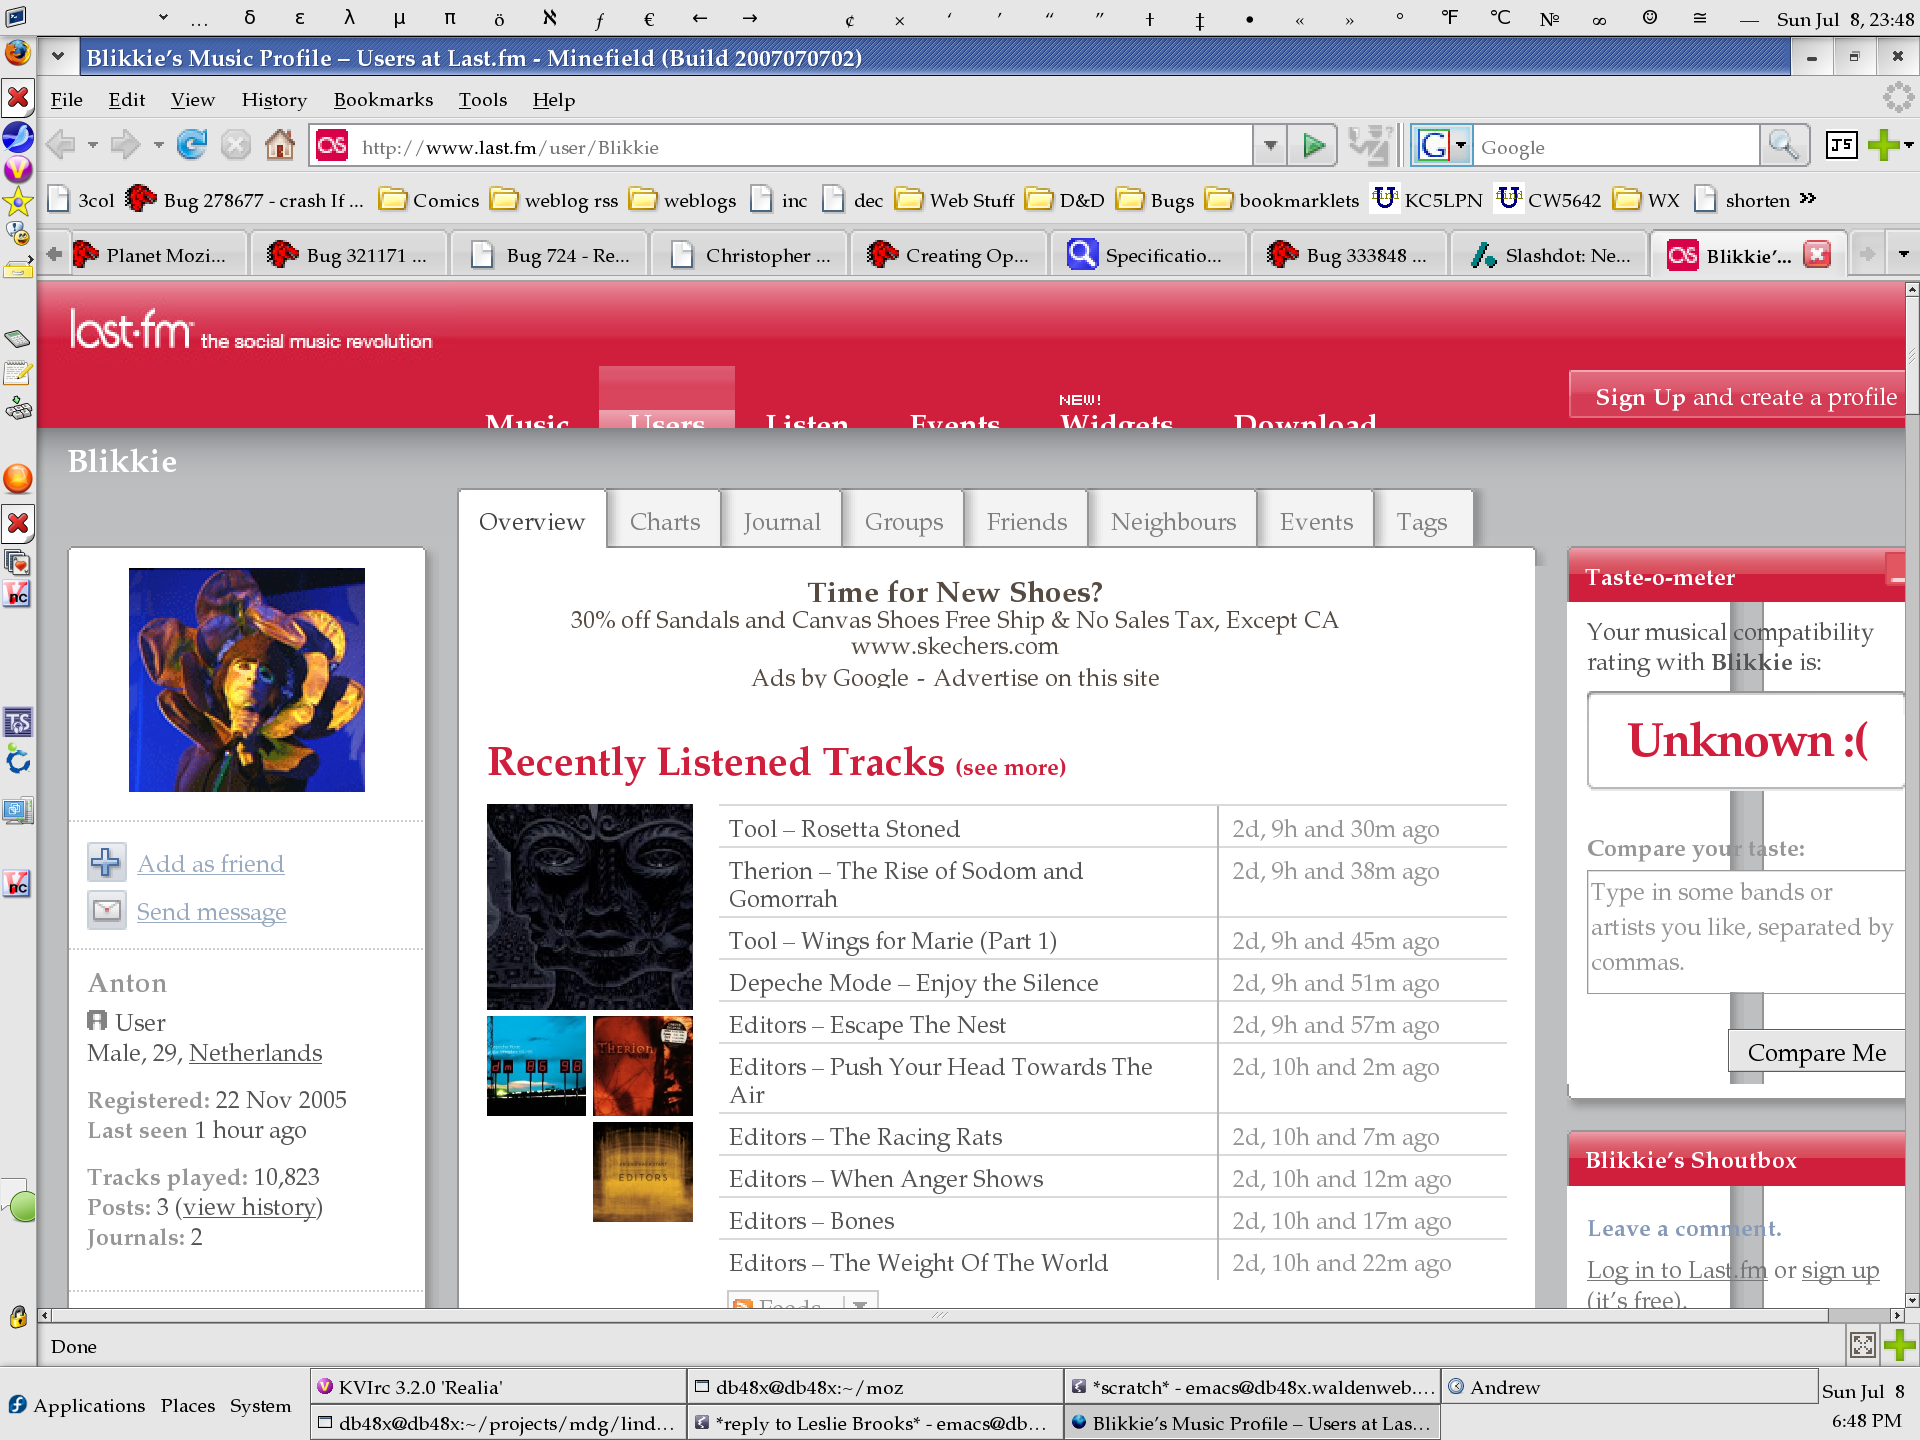Open the Journal profile tab

tap(781, 521)
